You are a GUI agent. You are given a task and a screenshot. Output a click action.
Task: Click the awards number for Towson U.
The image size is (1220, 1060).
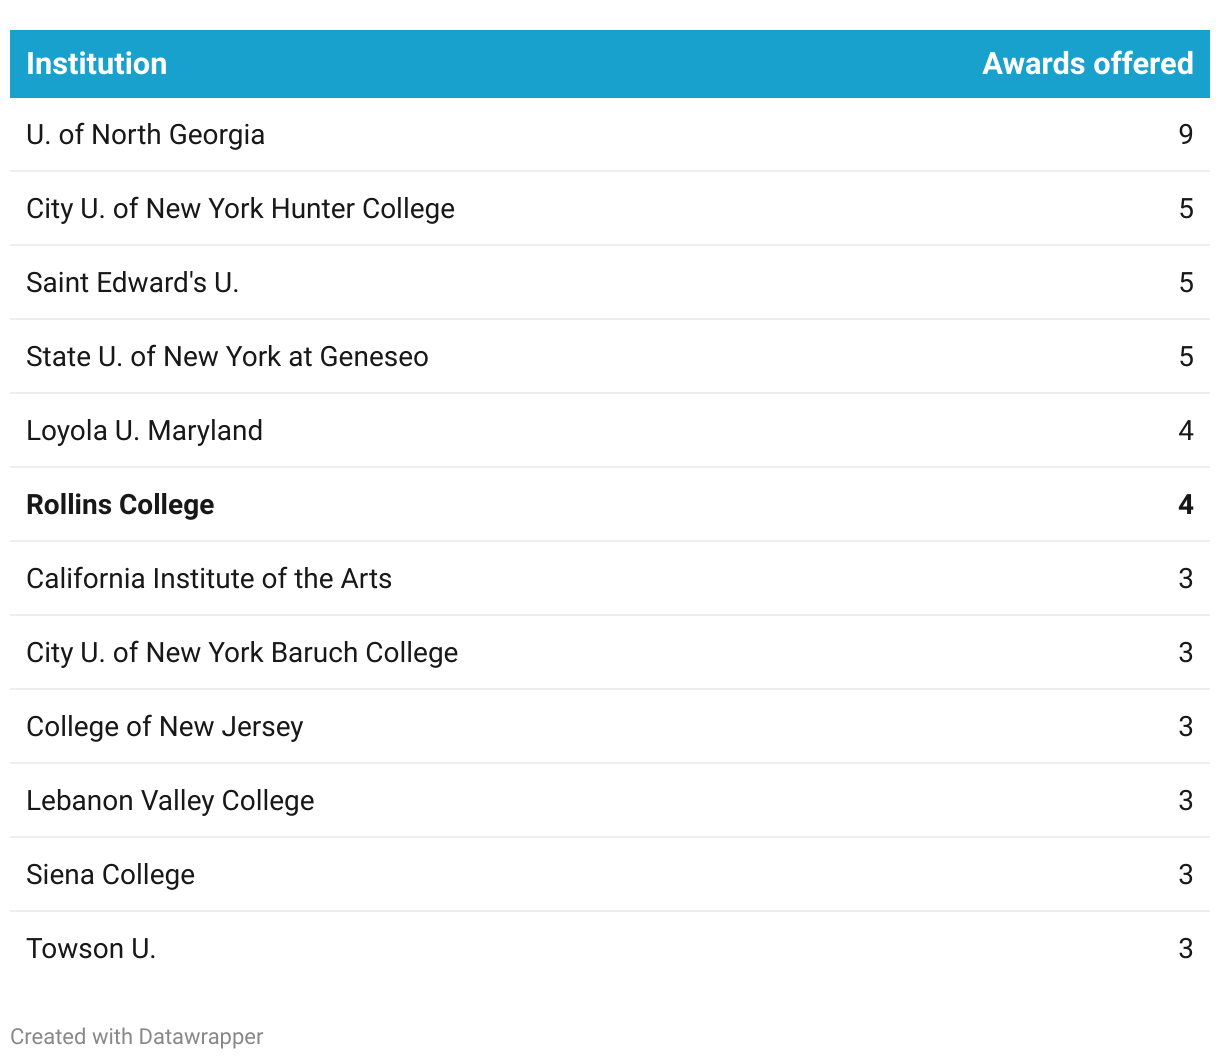click(x=1186, y=949)
